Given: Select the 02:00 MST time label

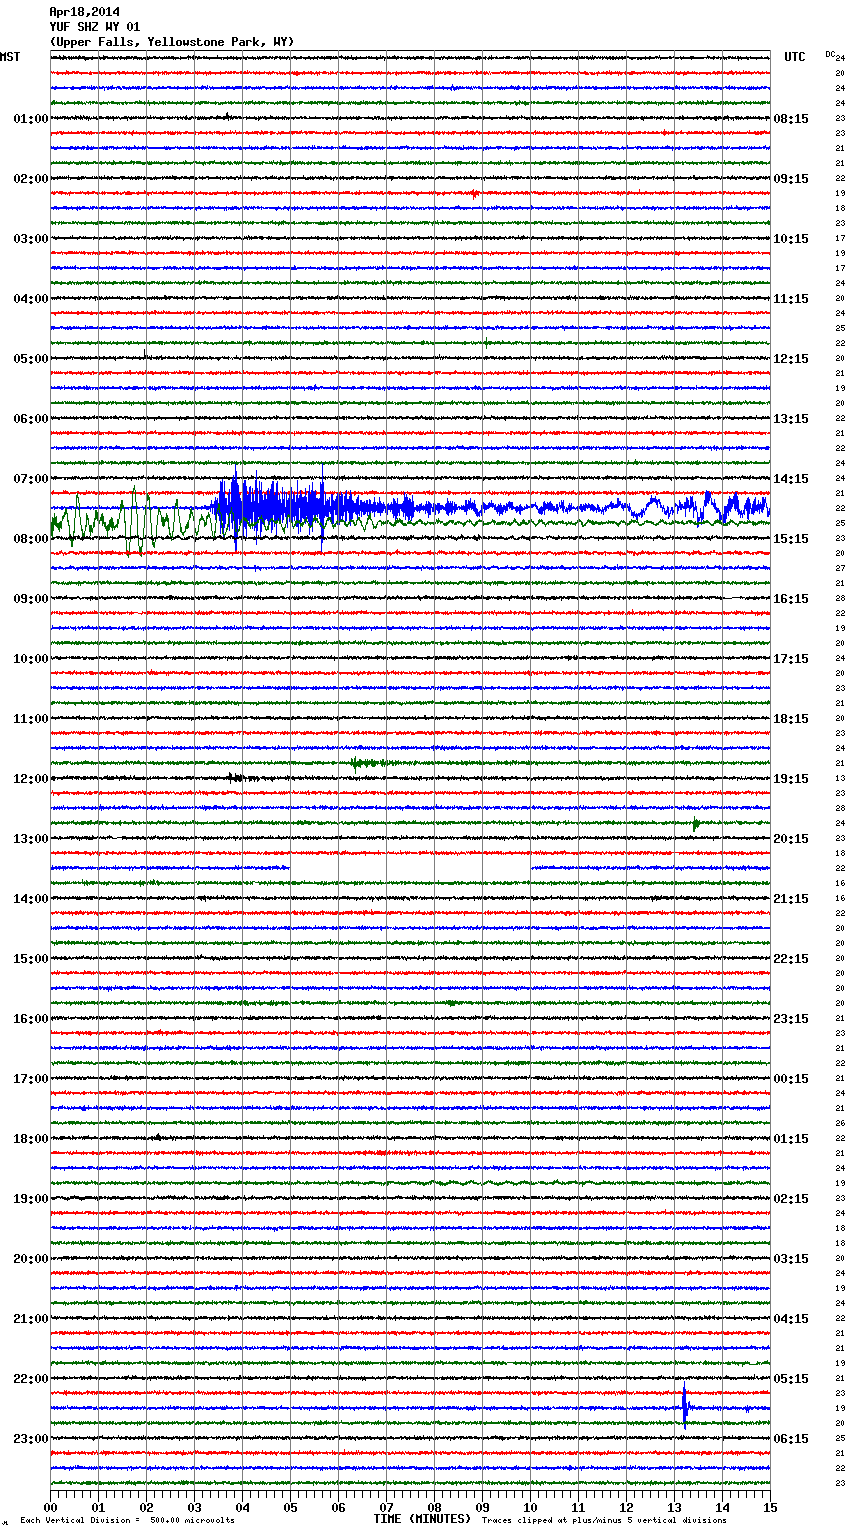Looking at the screenshot, I should (31, 179).
